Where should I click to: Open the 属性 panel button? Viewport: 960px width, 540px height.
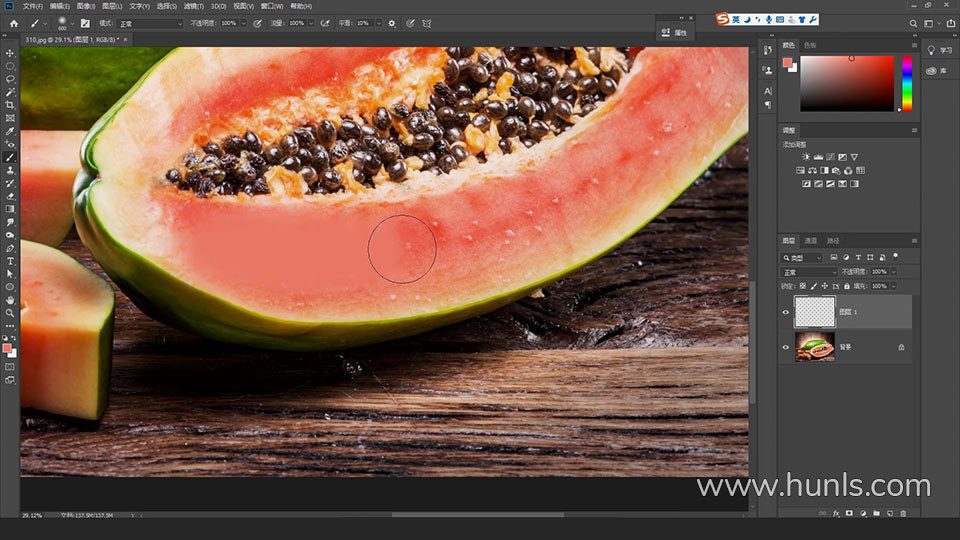(674, 32)
